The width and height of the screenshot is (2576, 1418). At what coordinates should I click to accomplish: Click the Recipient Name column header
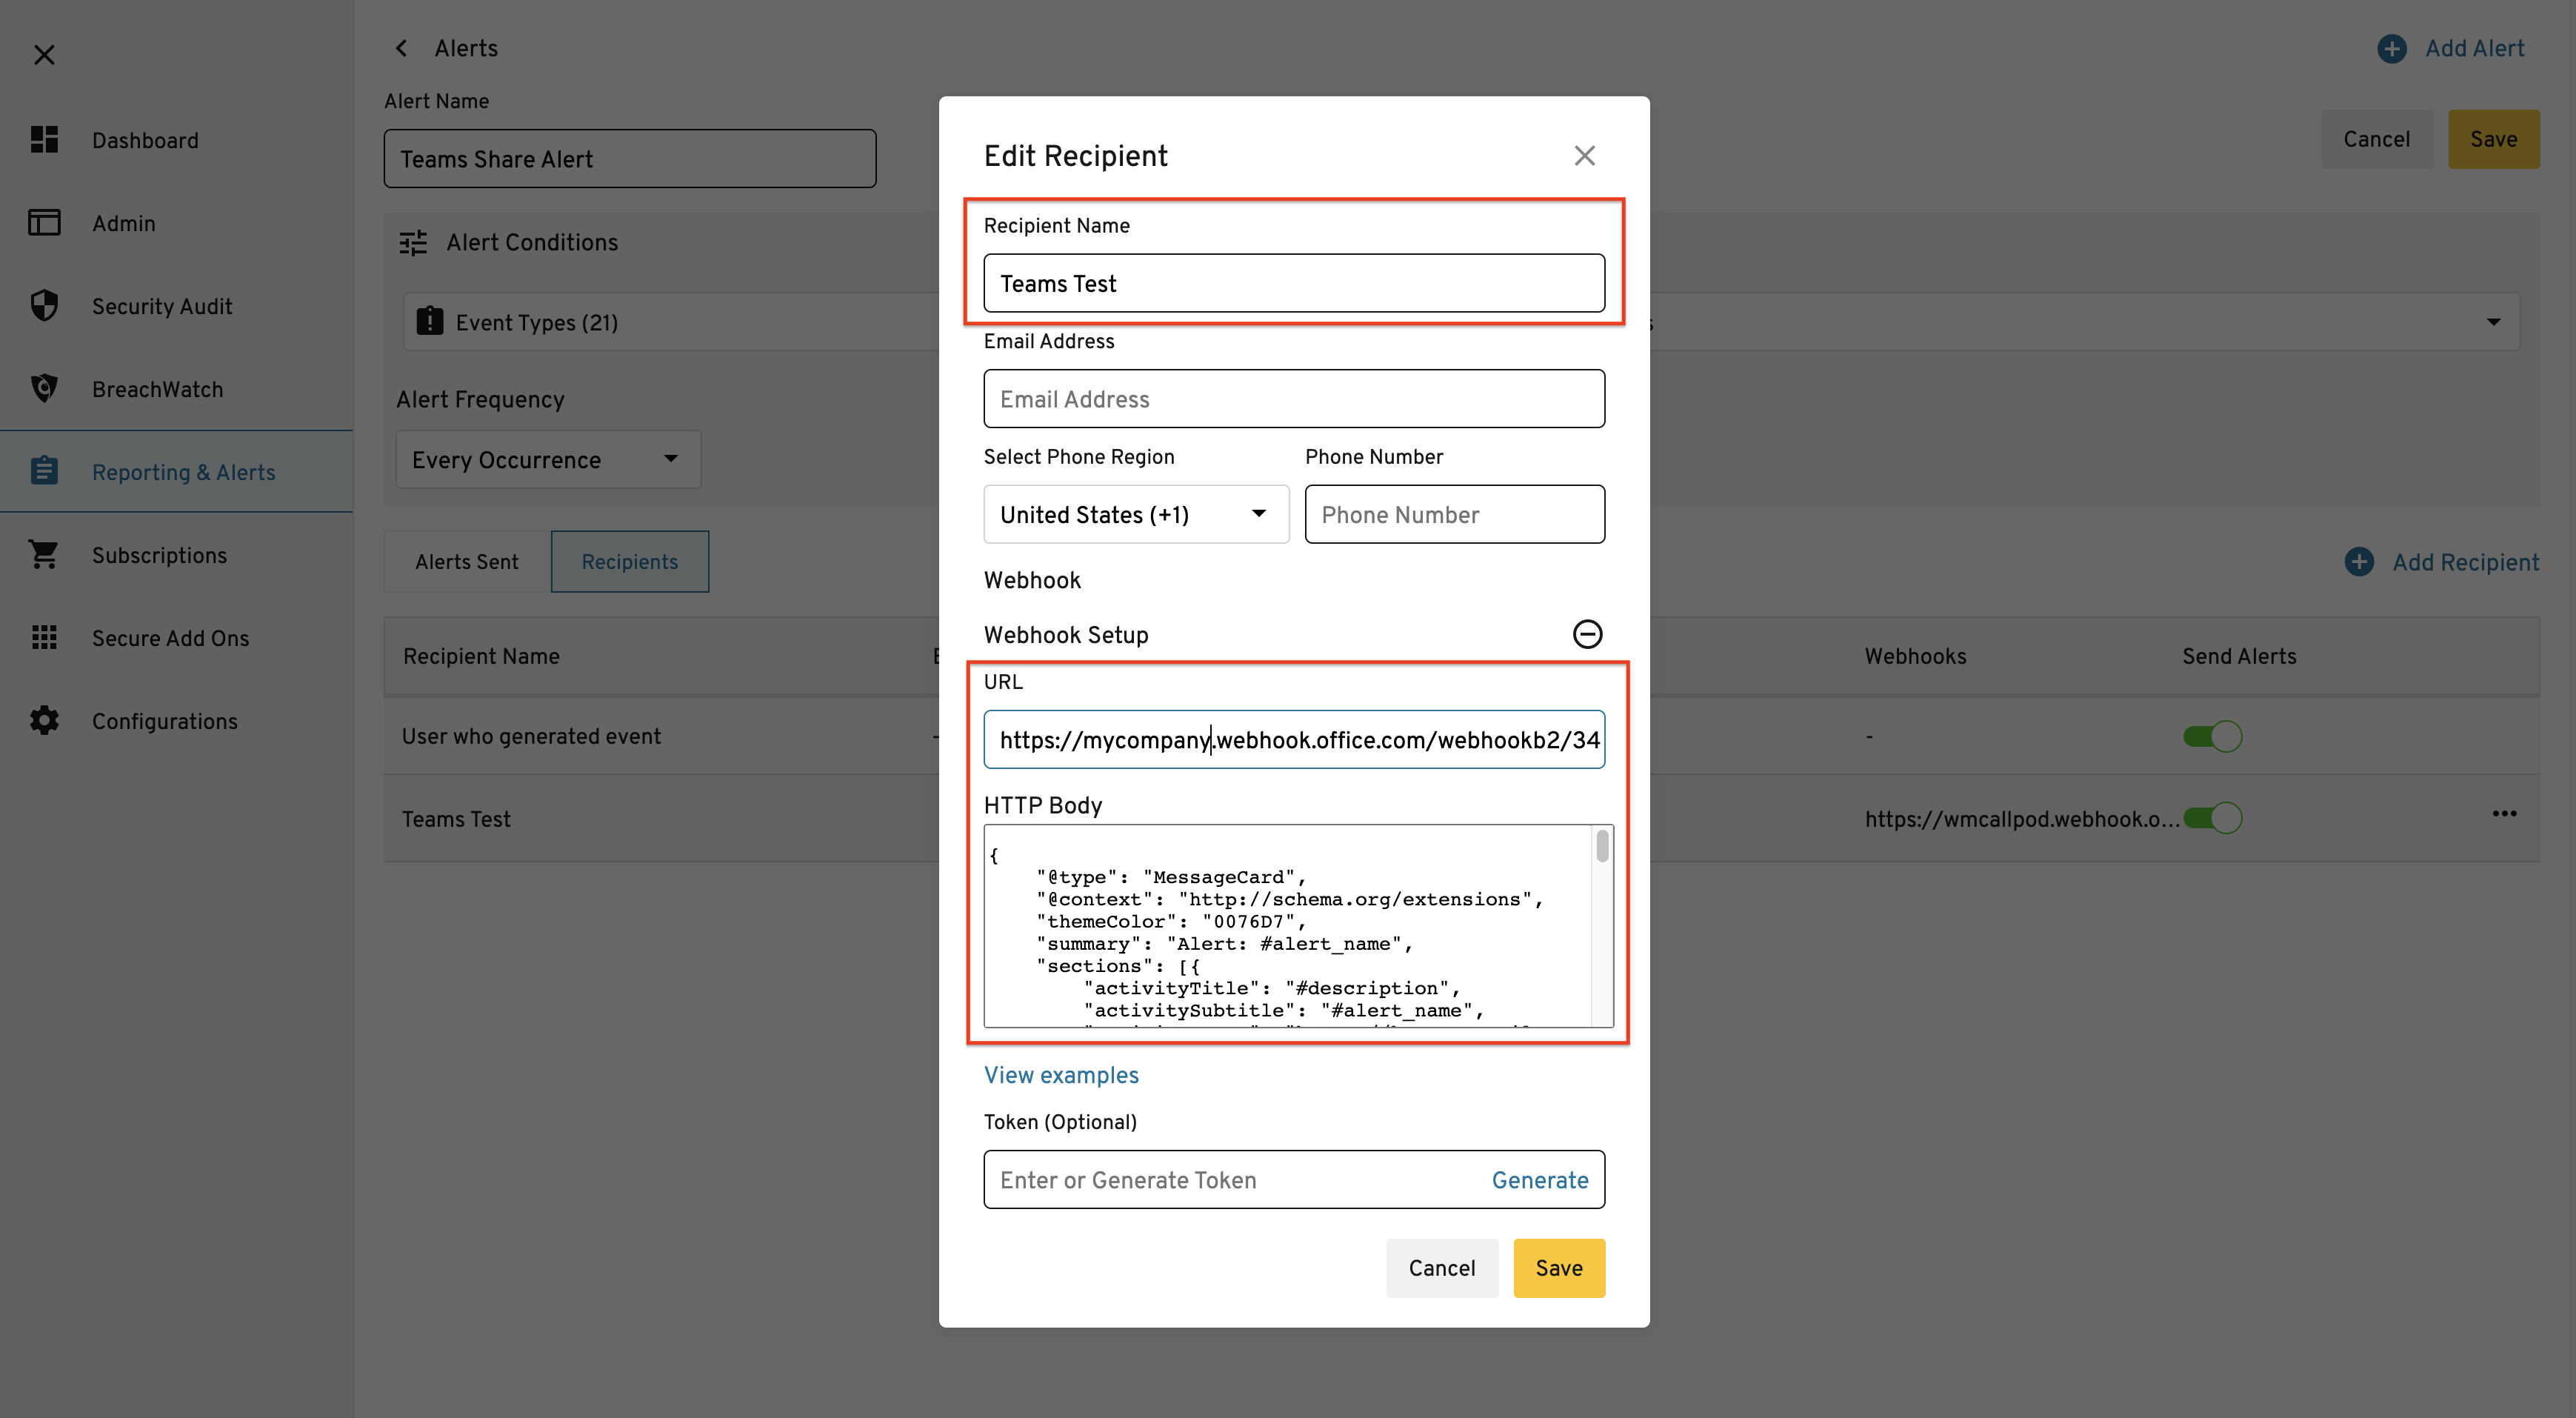click(x=481, y=656)
